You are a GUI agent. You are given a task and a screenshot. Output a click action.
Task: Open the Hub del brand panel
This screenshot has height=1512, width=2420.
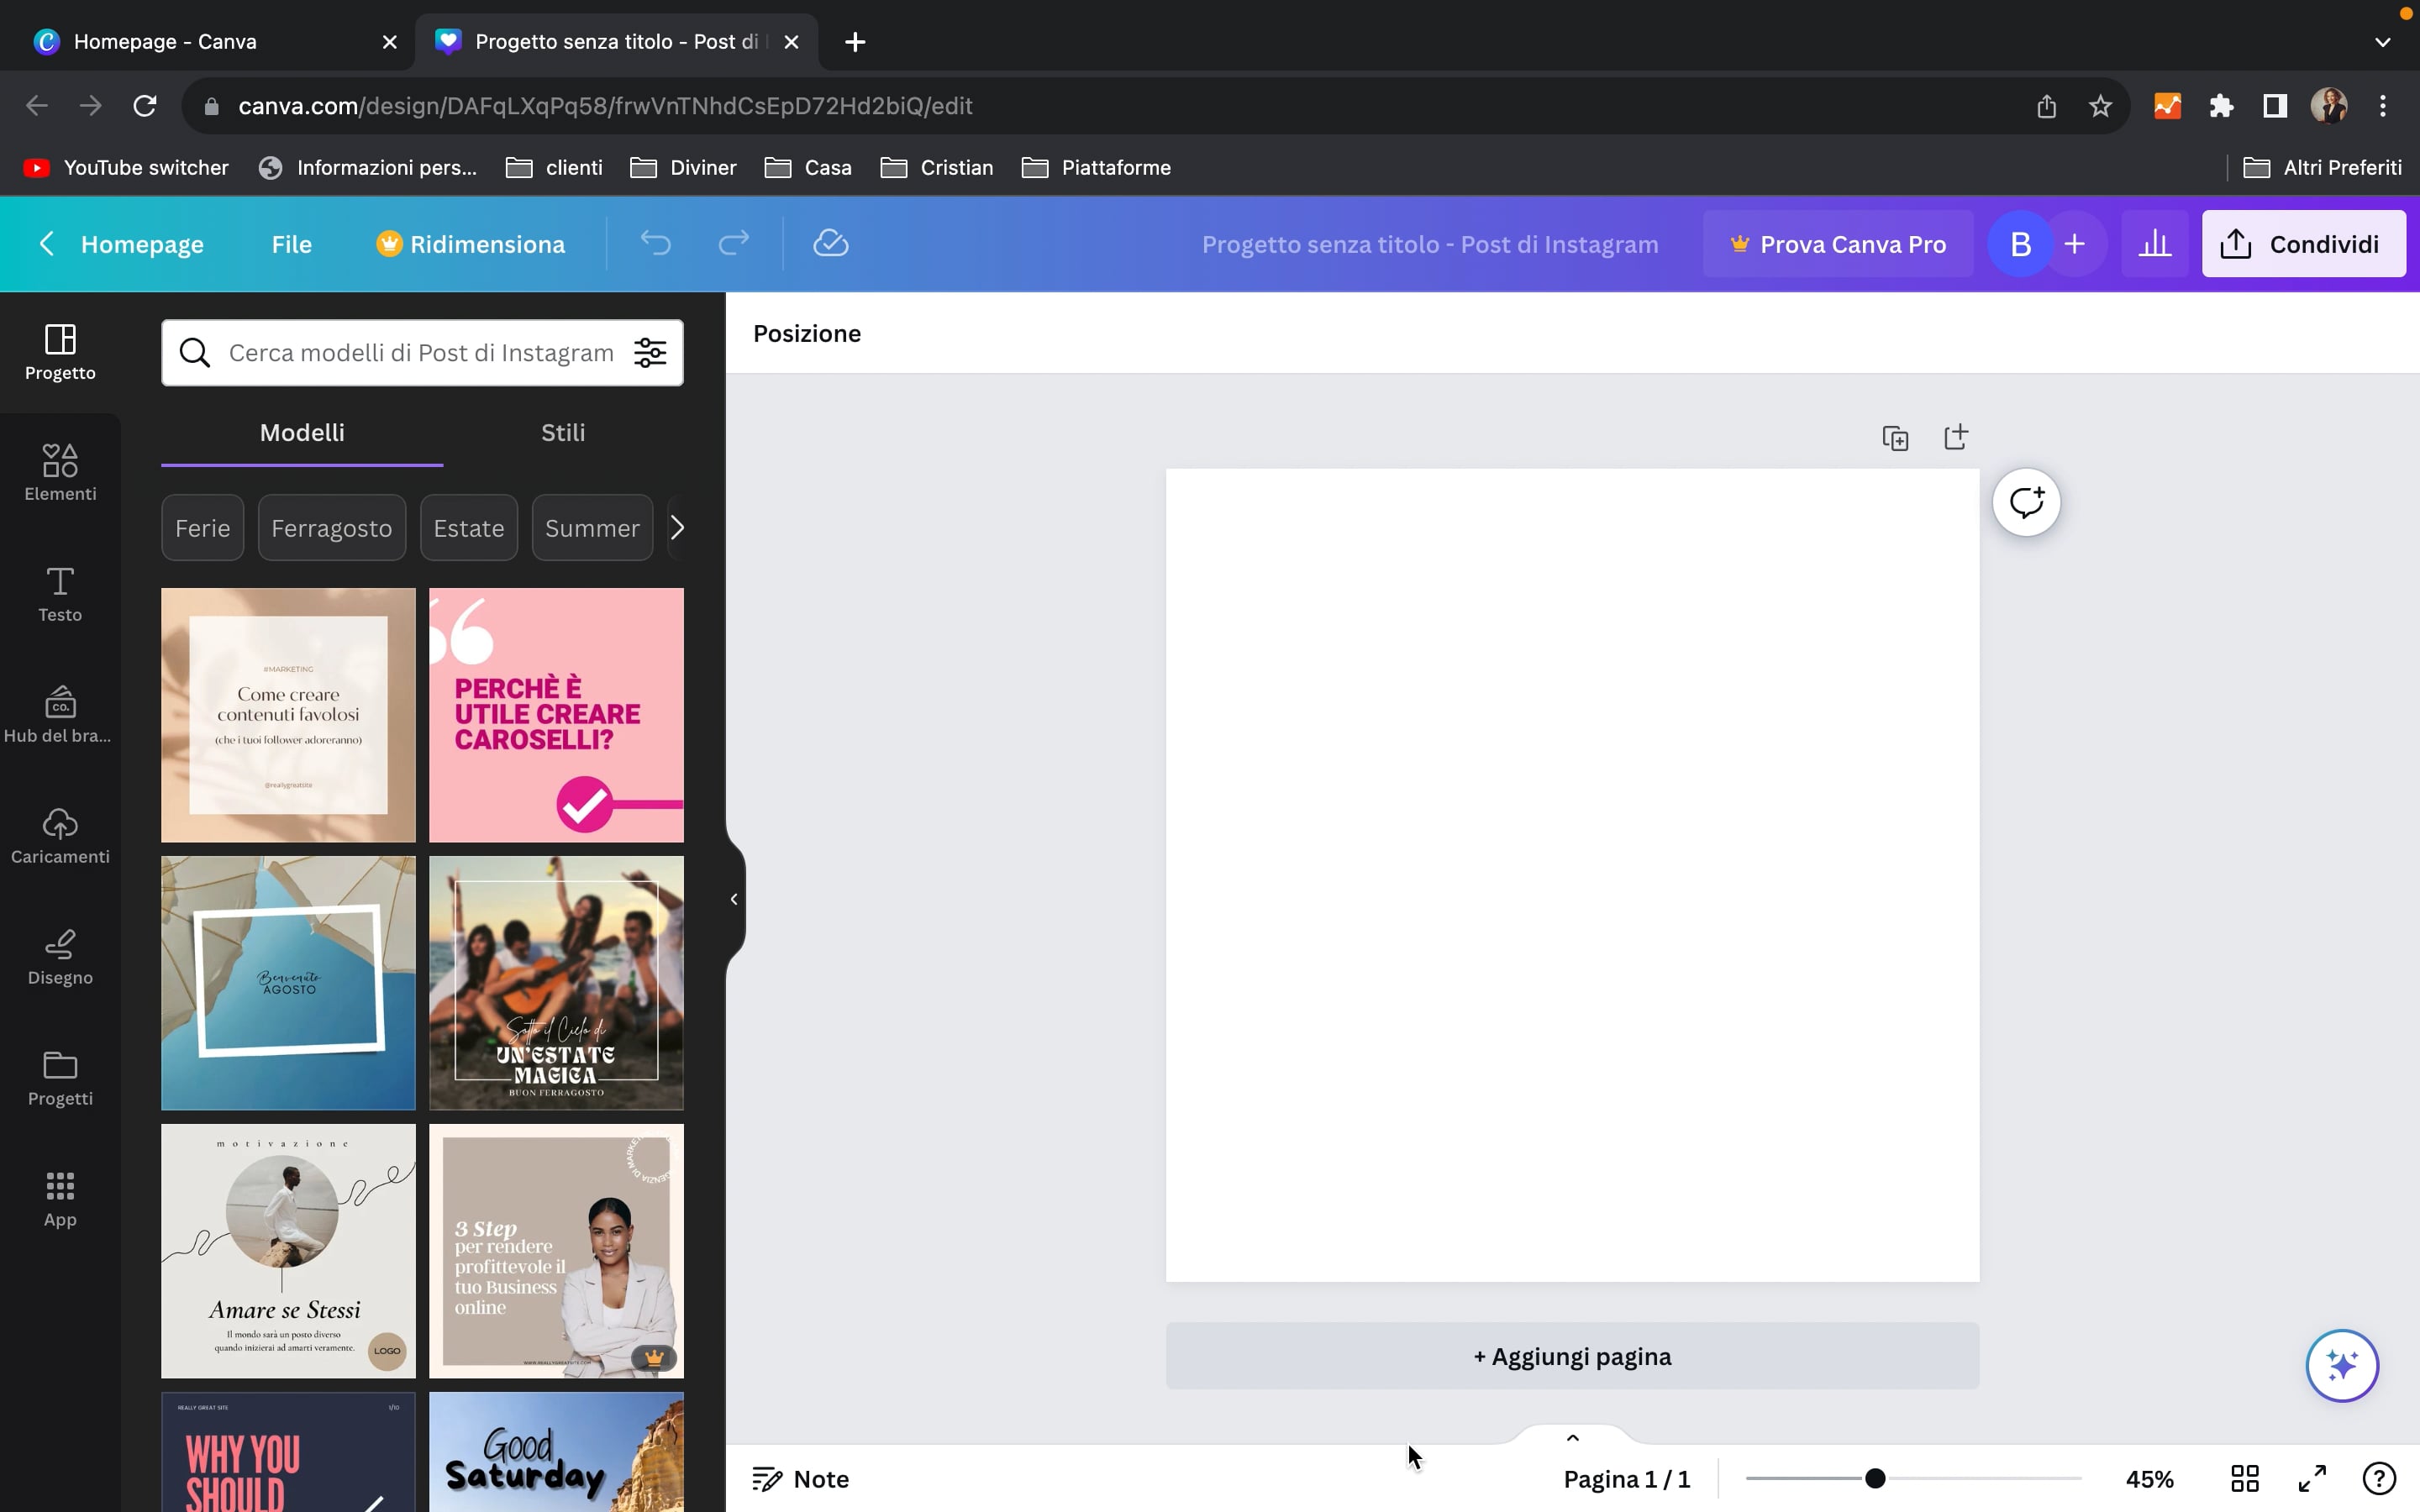(x=60, y=714)
